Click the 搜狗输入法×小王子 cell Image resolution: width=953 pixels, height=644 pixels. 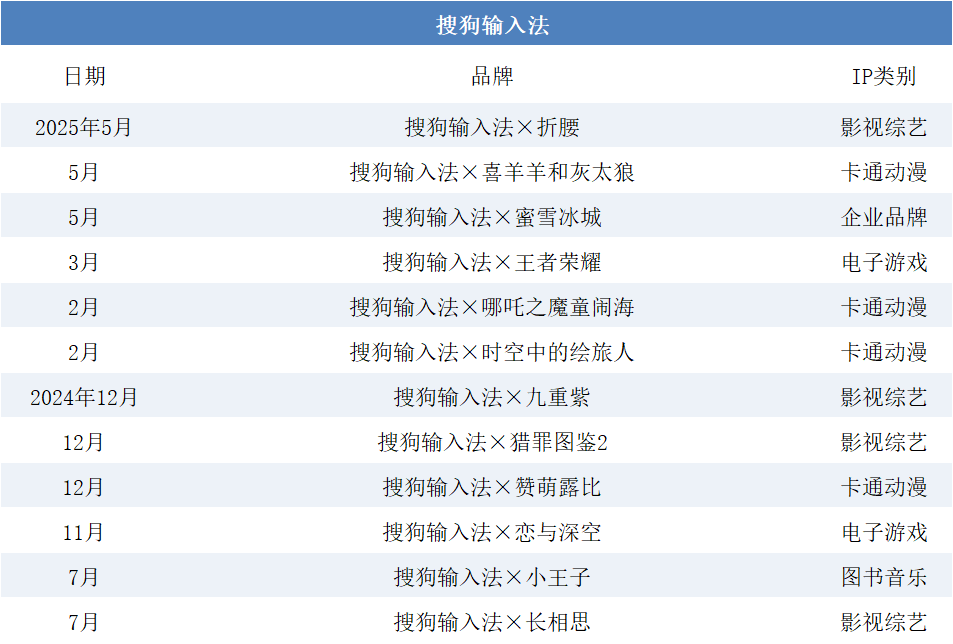point(492,577)
